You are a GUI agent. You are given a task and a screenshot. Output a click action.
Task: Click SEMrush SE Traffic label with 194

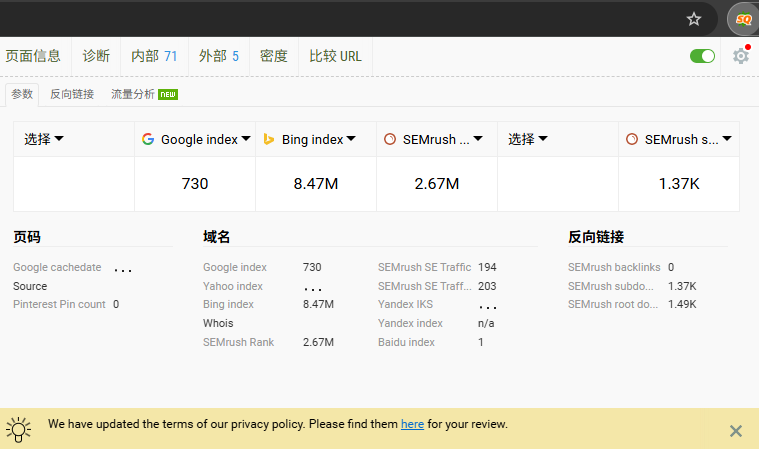click(425, 267)
